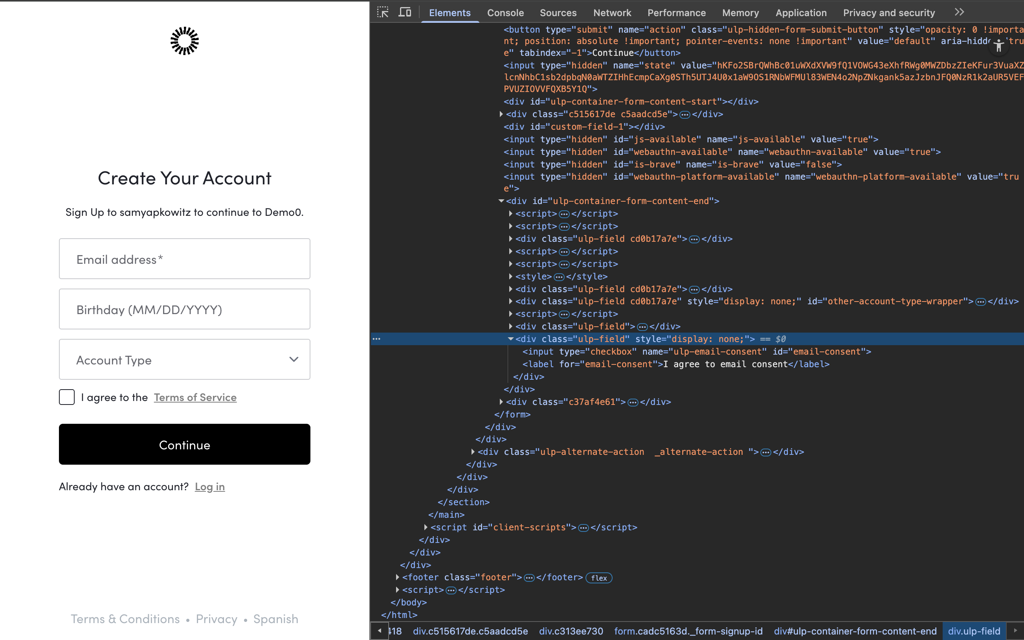Click the Email address input field
Screen dimensions: 1024x640
point(184,258)
